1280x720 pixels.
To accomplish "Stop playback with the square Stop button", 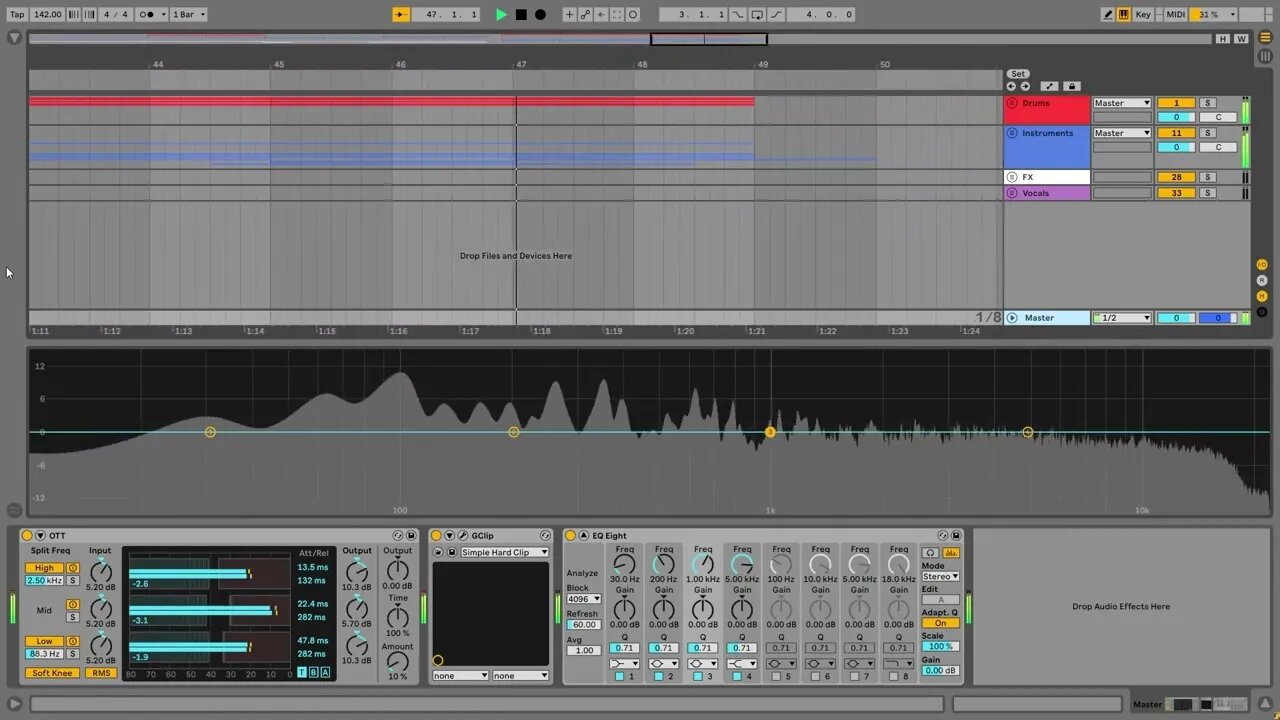I will point(521,14).
